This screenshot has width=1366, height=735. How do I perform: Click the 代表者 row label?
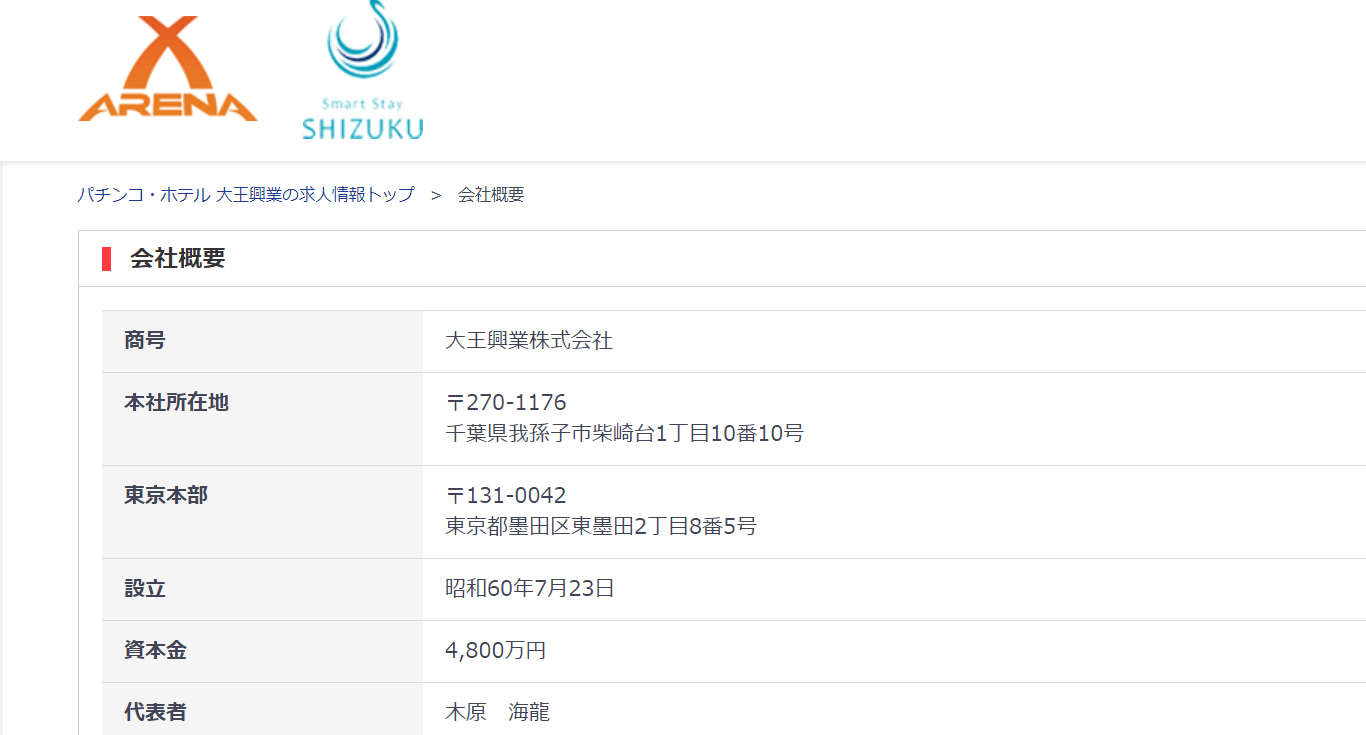point(155,713)
